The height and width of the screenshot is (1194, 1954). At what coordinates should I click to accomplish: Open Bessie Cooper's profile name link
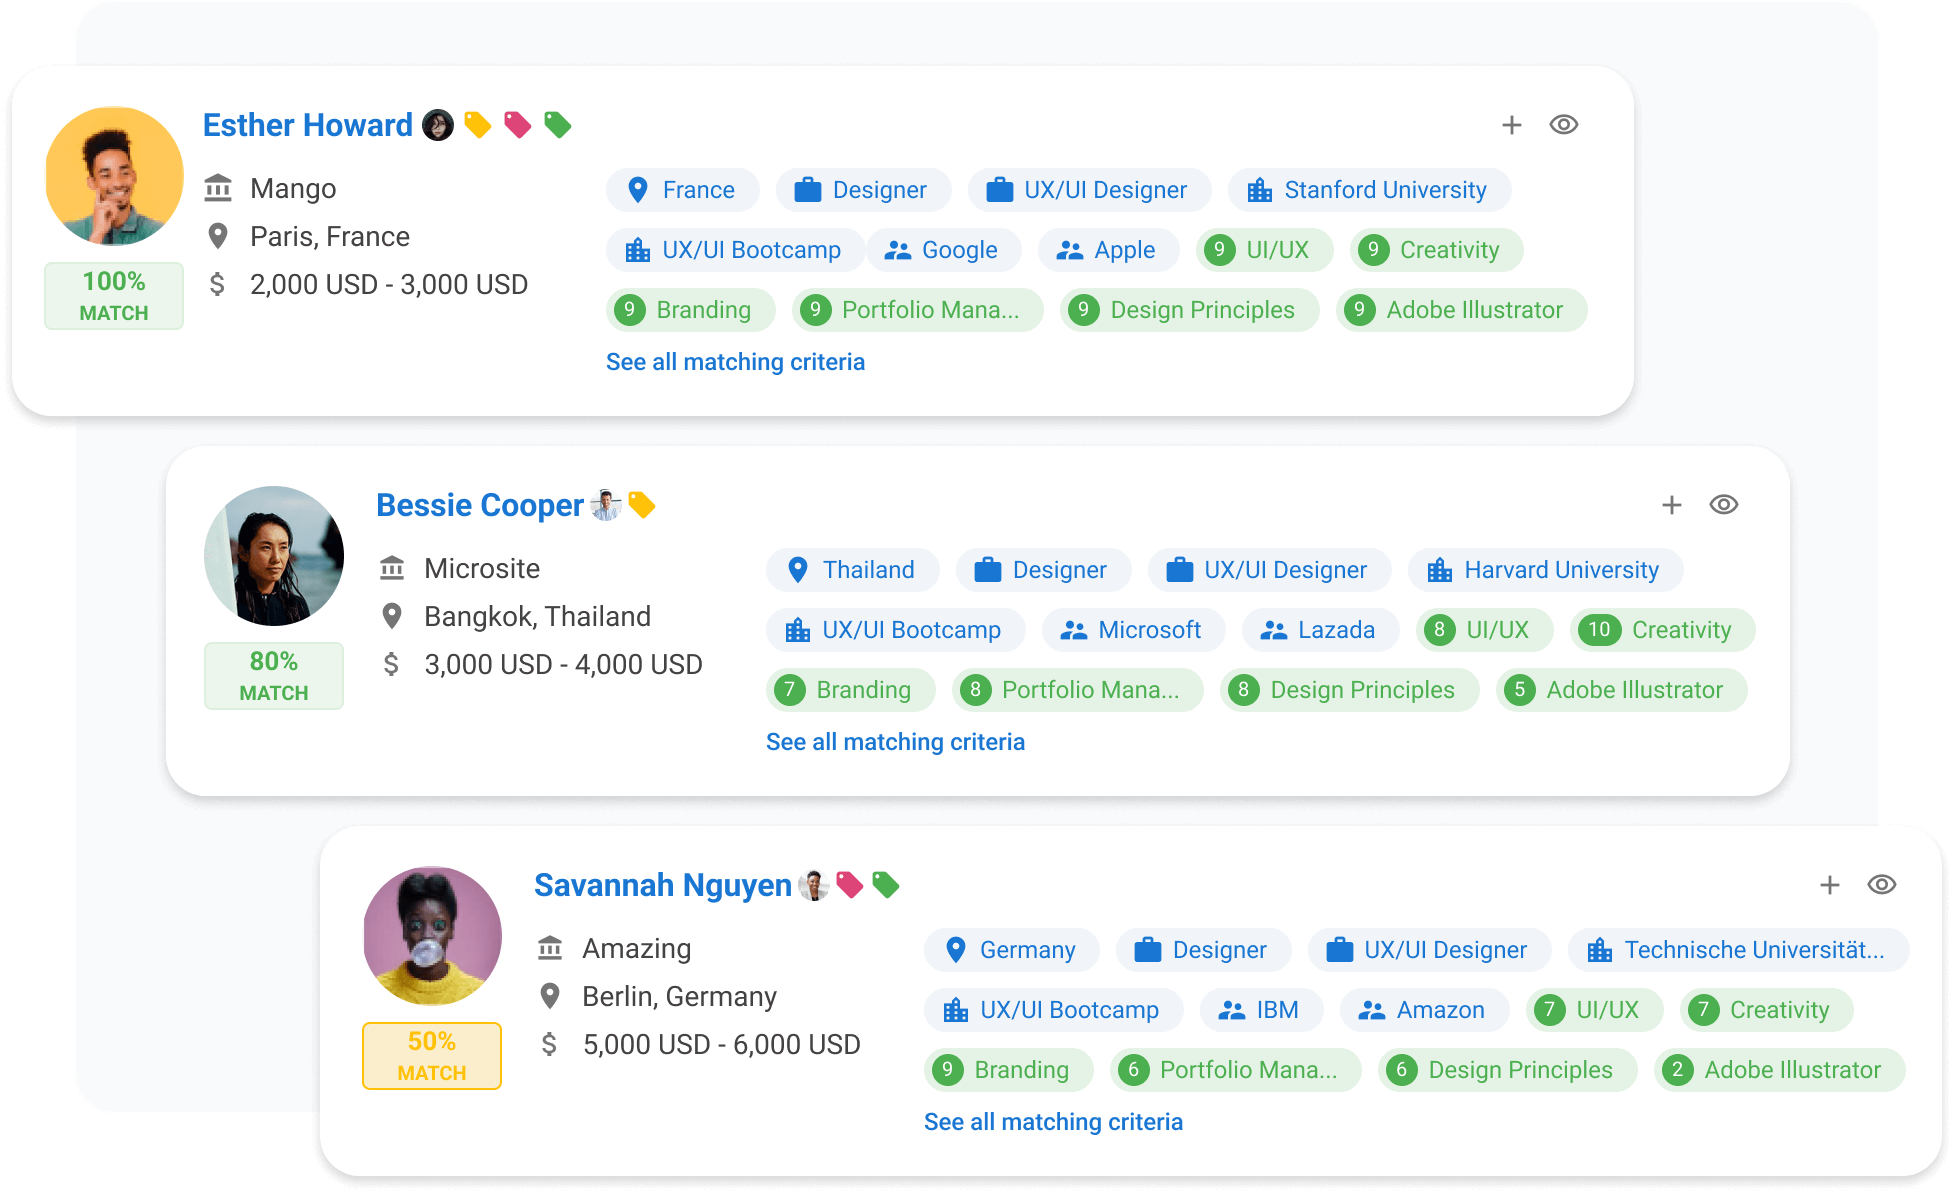479,505
